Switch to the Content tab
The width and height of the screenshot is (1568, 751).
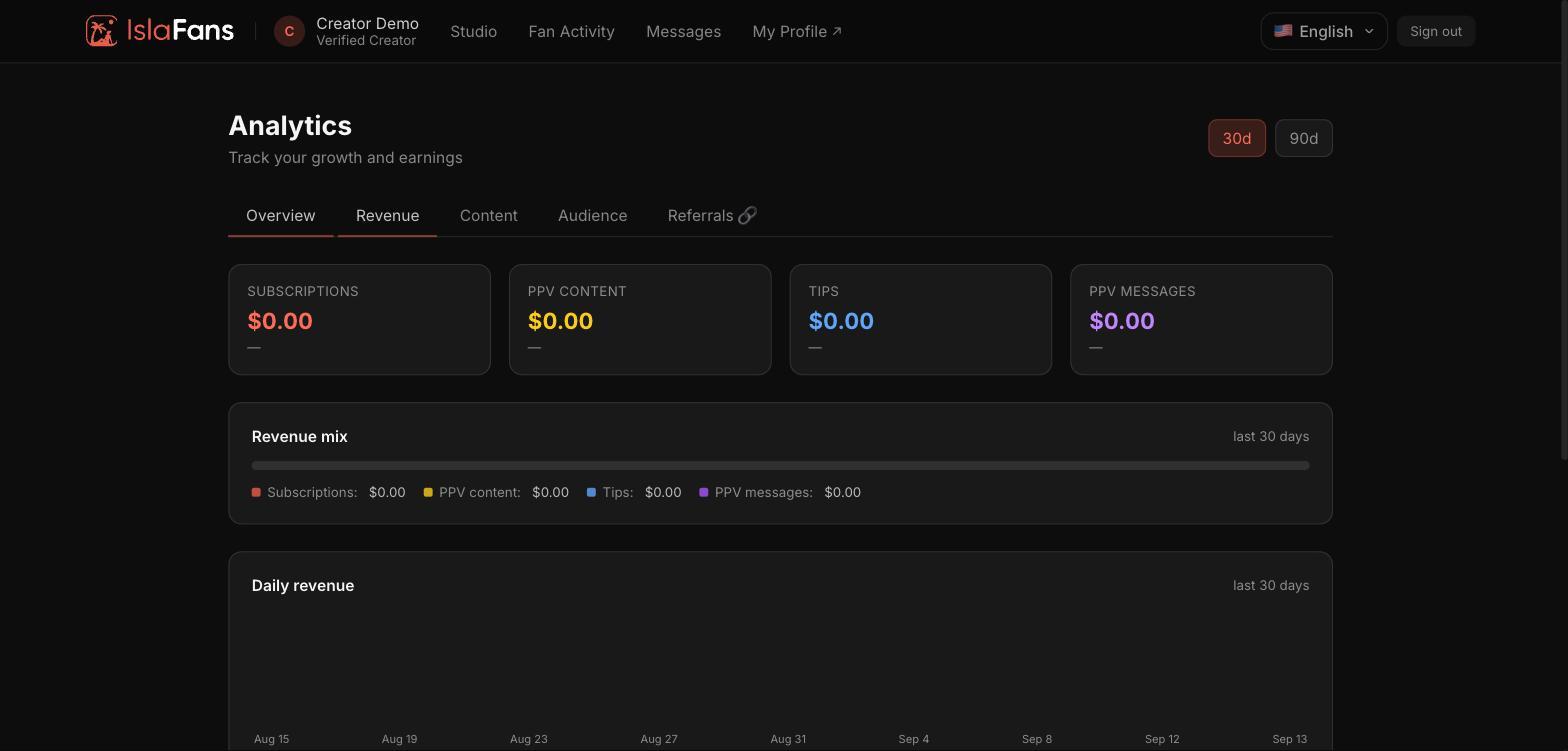coord(489,216)
